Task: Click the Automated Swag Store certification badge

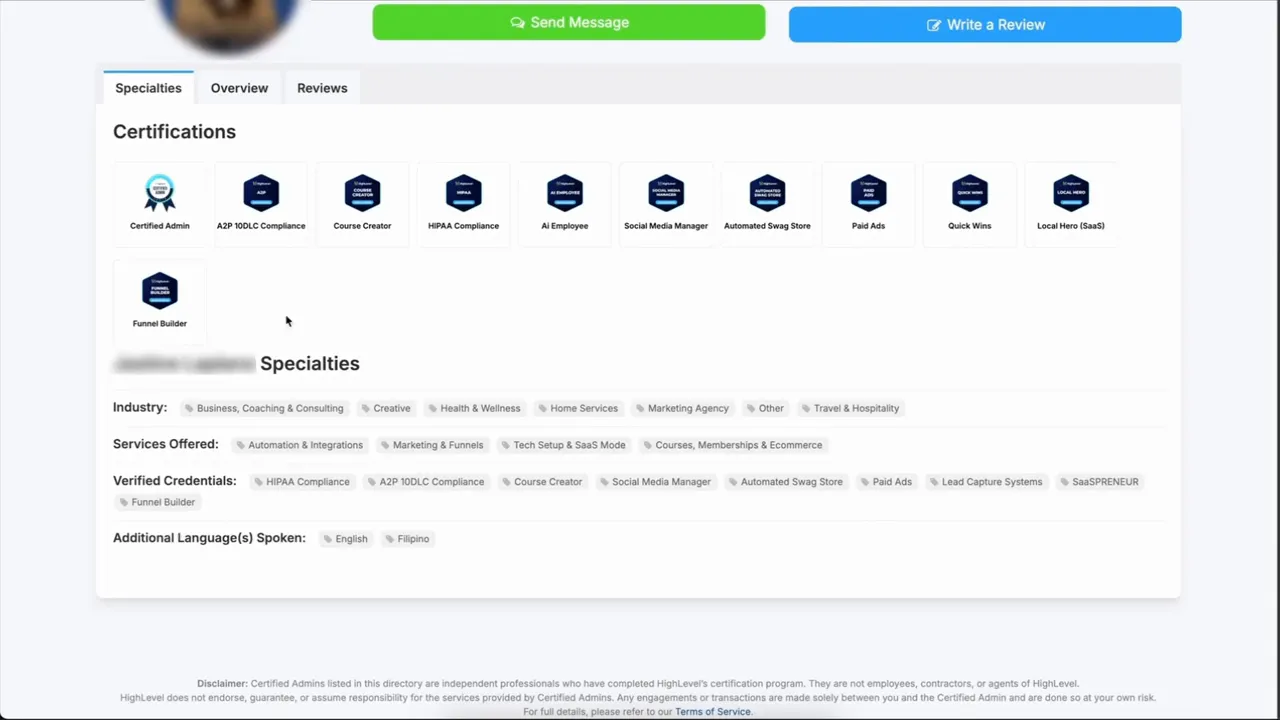Action: (767, 193)
